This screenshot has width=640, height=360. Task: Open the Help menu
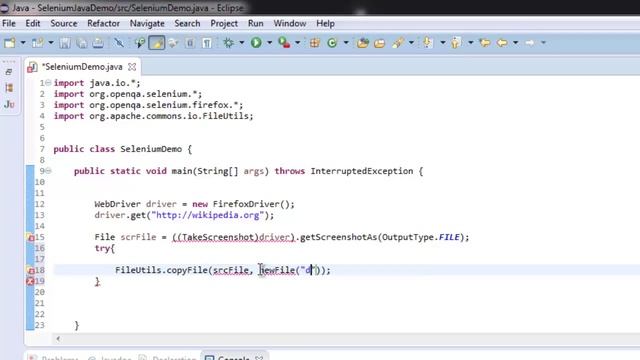point(325,23)
